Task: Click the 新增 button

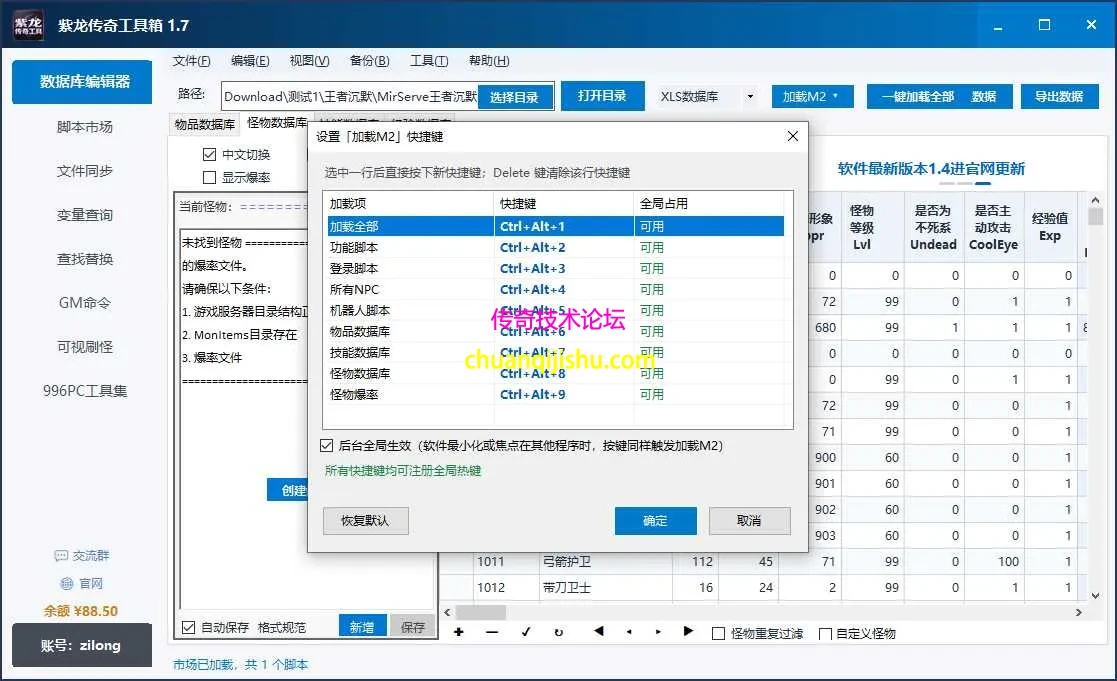Action: click(x=363, y=626)
